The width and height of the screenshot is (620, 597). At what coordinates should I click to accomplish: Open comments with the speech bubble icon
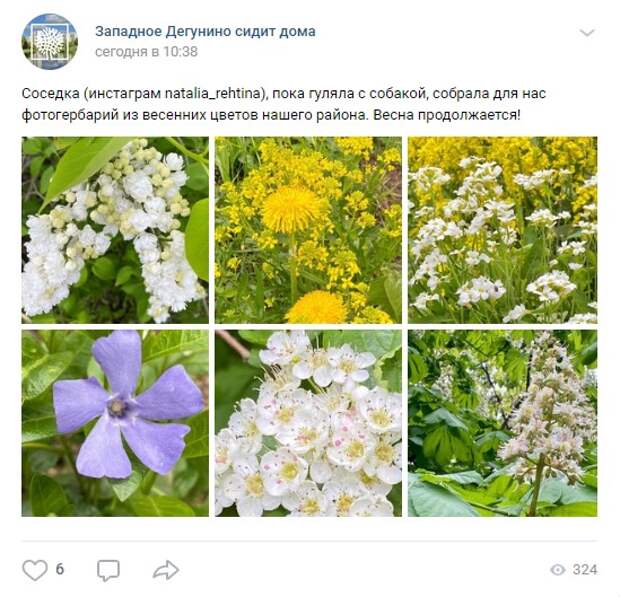pyautogui.click(x=108, y=570)
